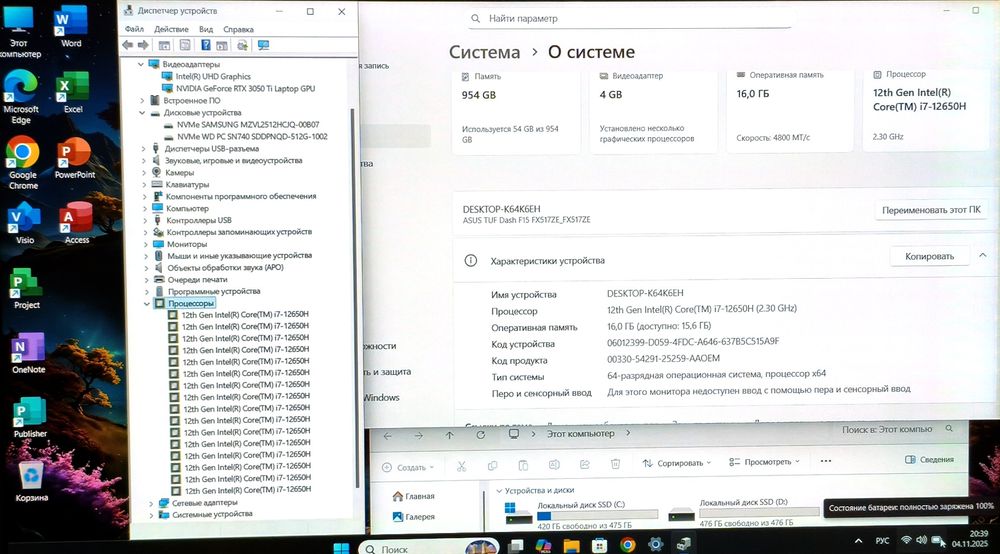This screenshot has width=1000, height=554.
Task: Open the blue question-mark Help icon in Device Manager
Action: click(x=205, y=45)
